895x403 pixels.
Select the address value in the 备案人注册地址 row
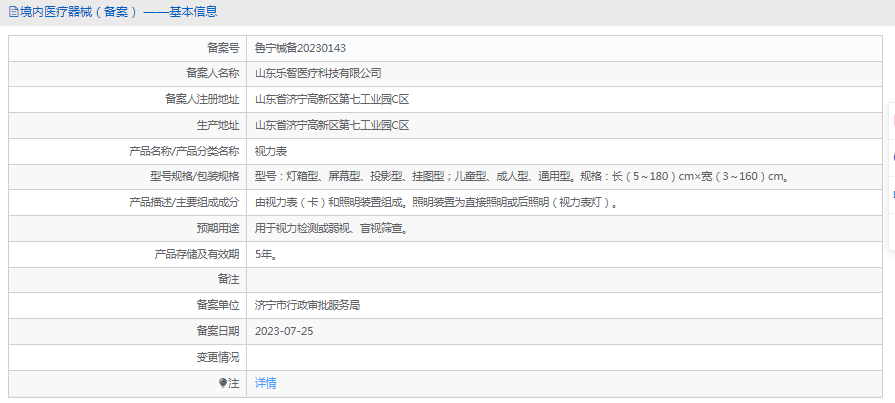click(x=332, y=100)
